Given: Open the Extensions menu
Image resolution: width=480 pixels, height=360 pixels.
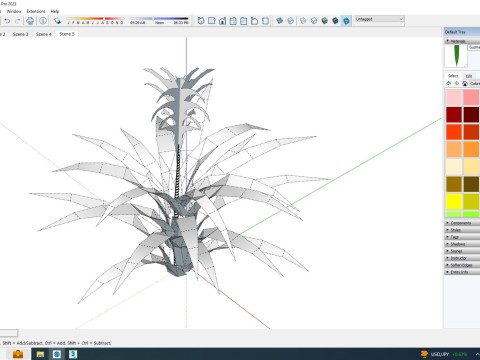Looking at the screenshot, I should pyautogui.click(x=36, y=11).
